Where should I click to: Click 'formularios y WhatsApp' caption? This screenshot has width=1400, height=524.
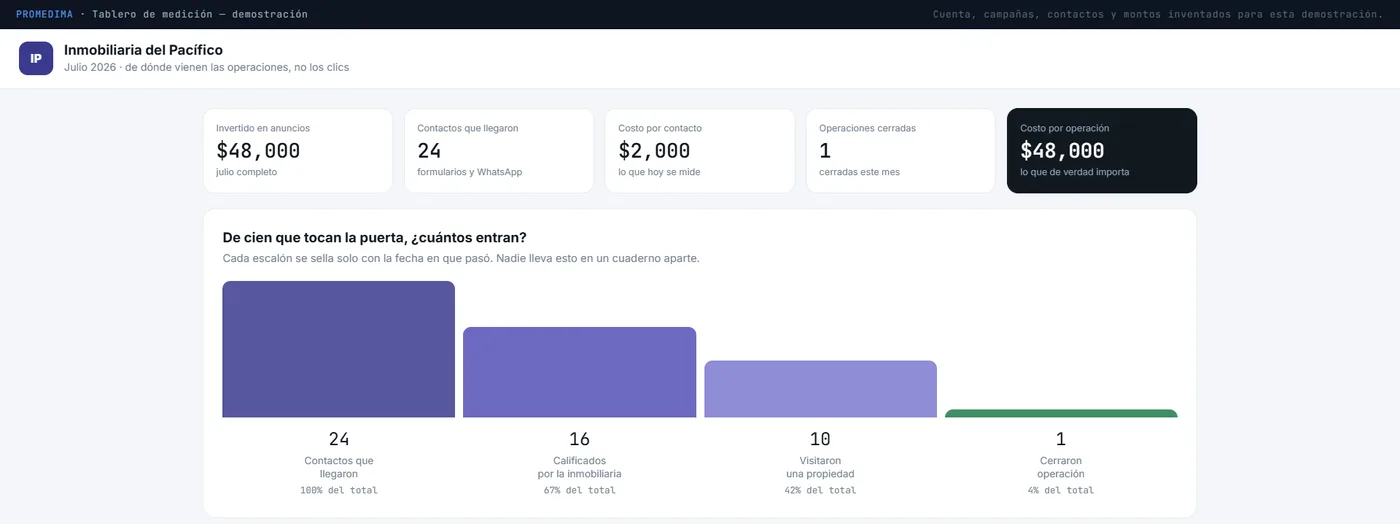(x=469, y=172)
